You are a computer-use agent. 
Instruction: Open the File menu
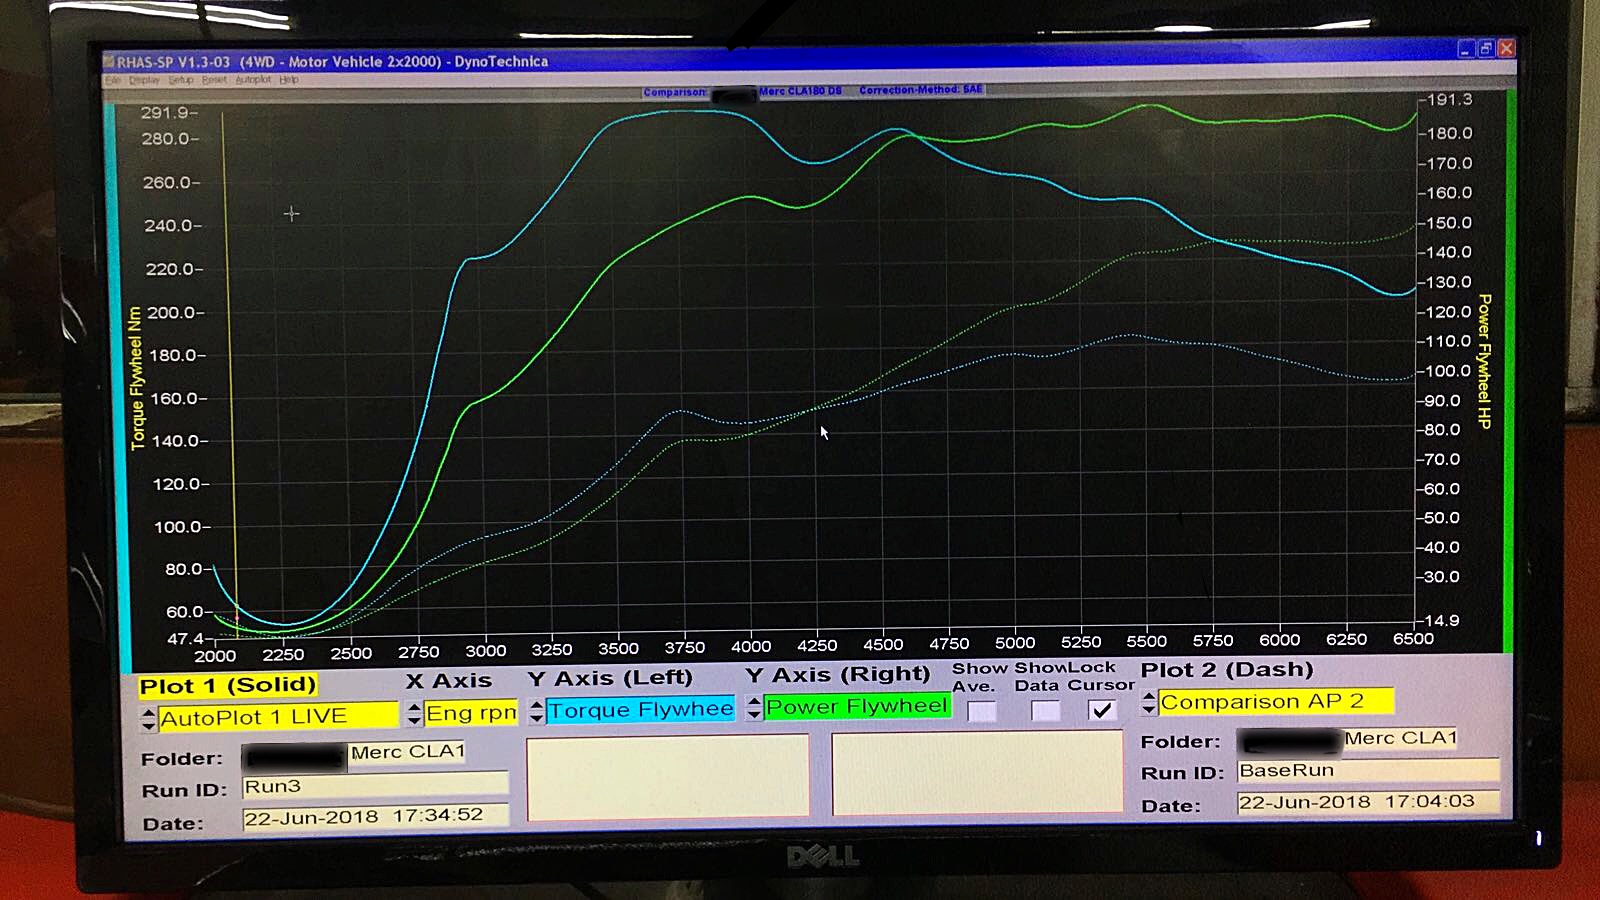pos(112,80)
